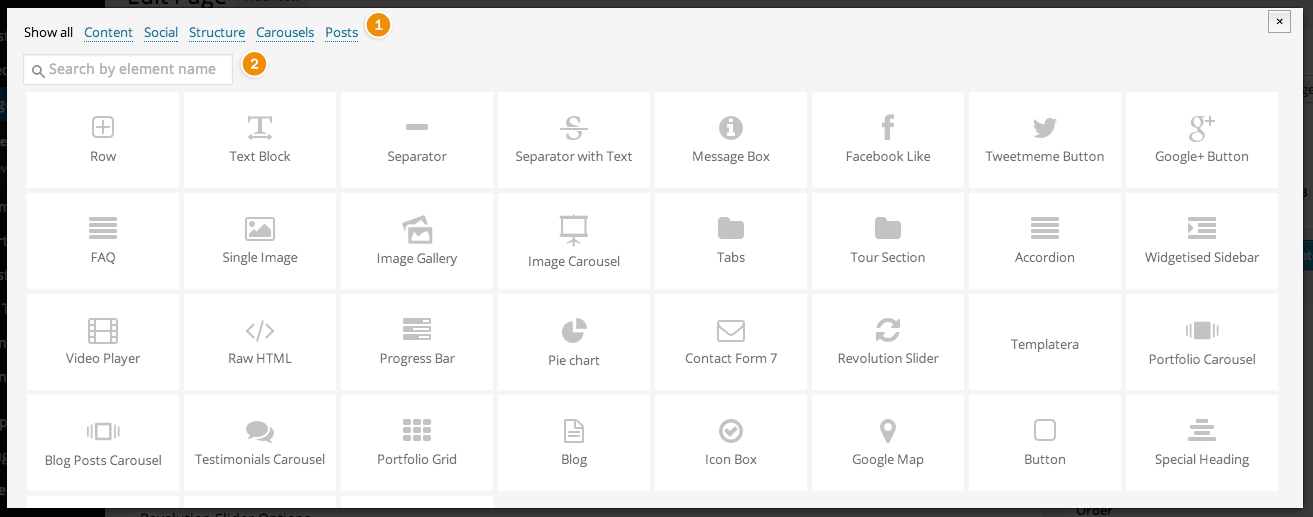
Task: Insert a Text Block element
Action: coord(260,139)
